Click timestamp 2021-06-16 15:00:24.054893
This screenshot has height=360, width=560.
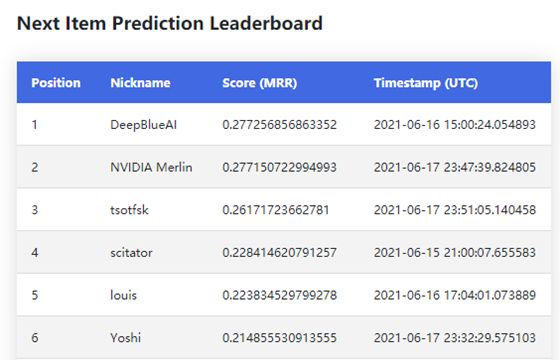(455, 125)
